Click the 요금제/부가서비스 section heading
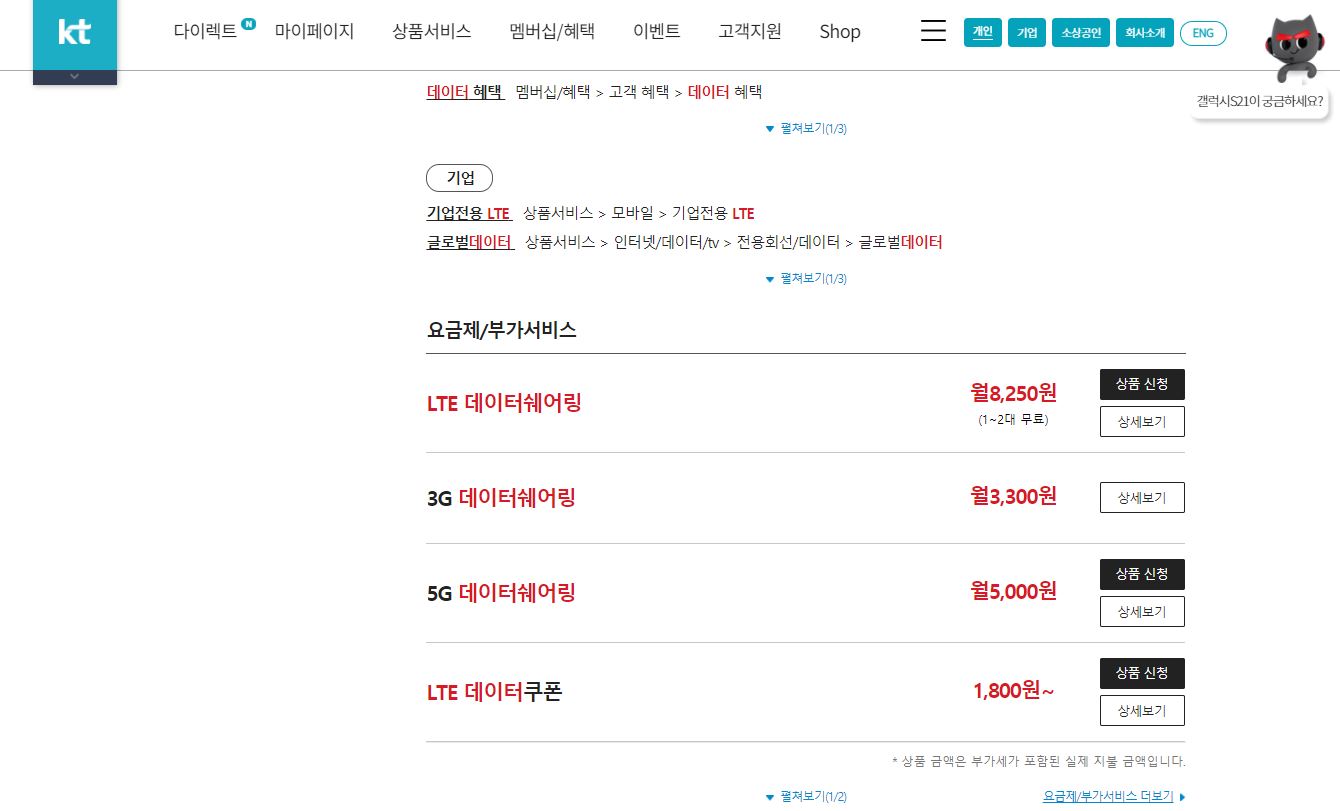The image size is (1340, 811). point(501,329)
